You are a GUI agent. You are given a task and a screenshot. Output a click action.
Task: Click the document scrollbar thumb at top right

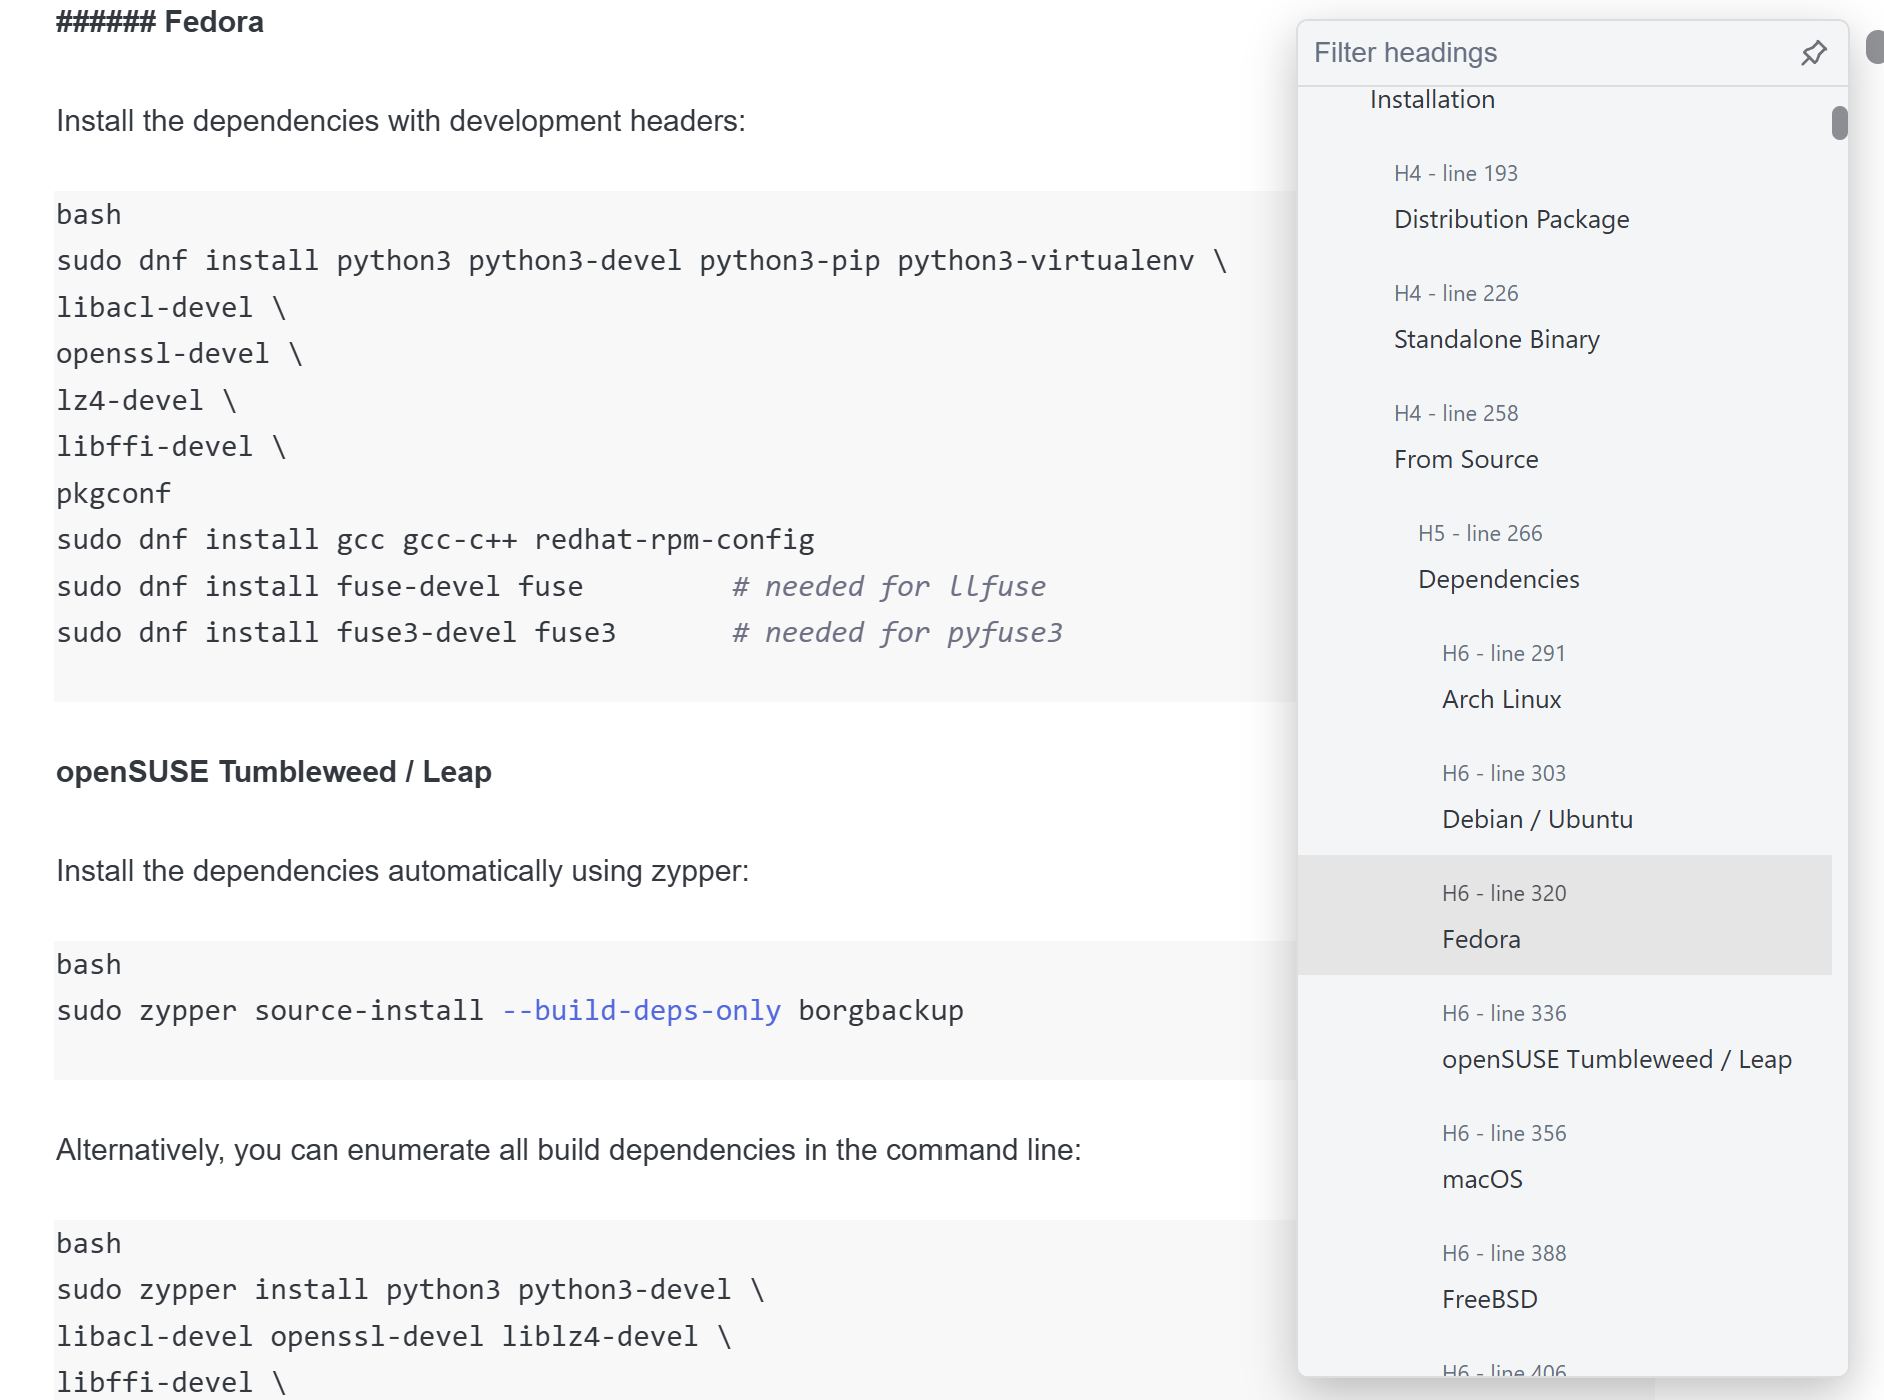click(1875, 47)
